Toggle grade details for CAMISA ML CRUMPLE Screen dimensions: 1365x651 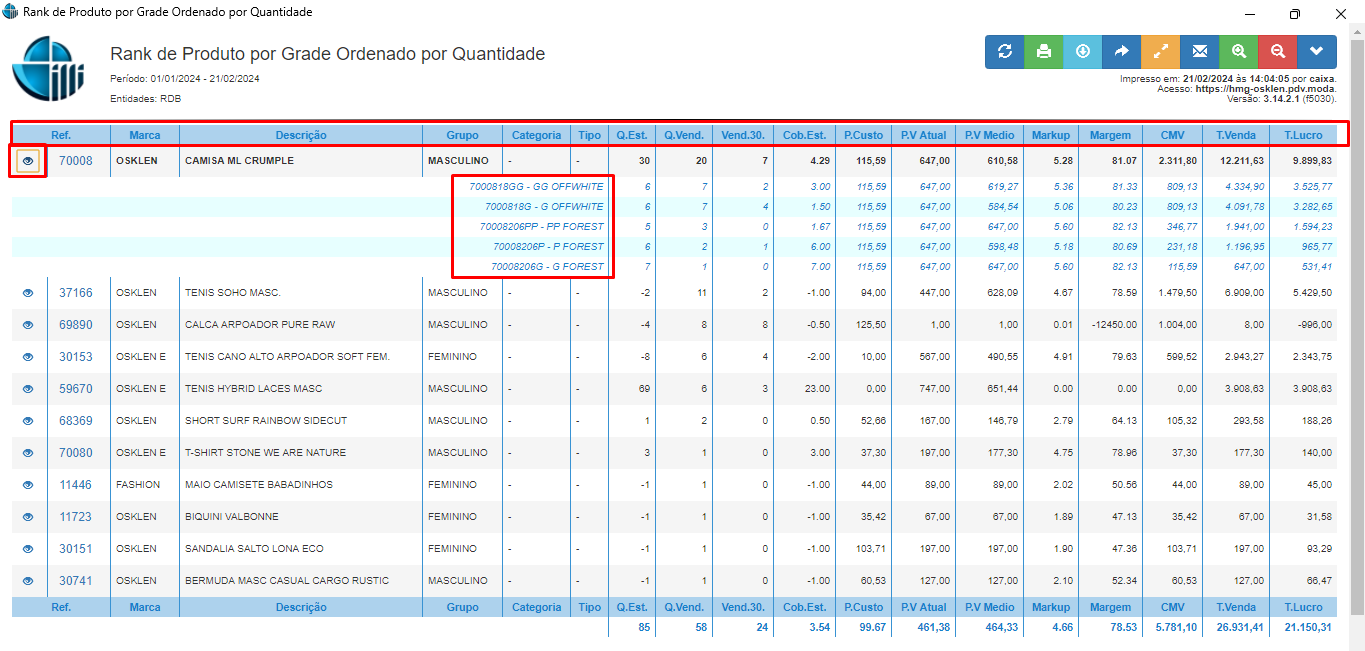[x=28, y=161]
